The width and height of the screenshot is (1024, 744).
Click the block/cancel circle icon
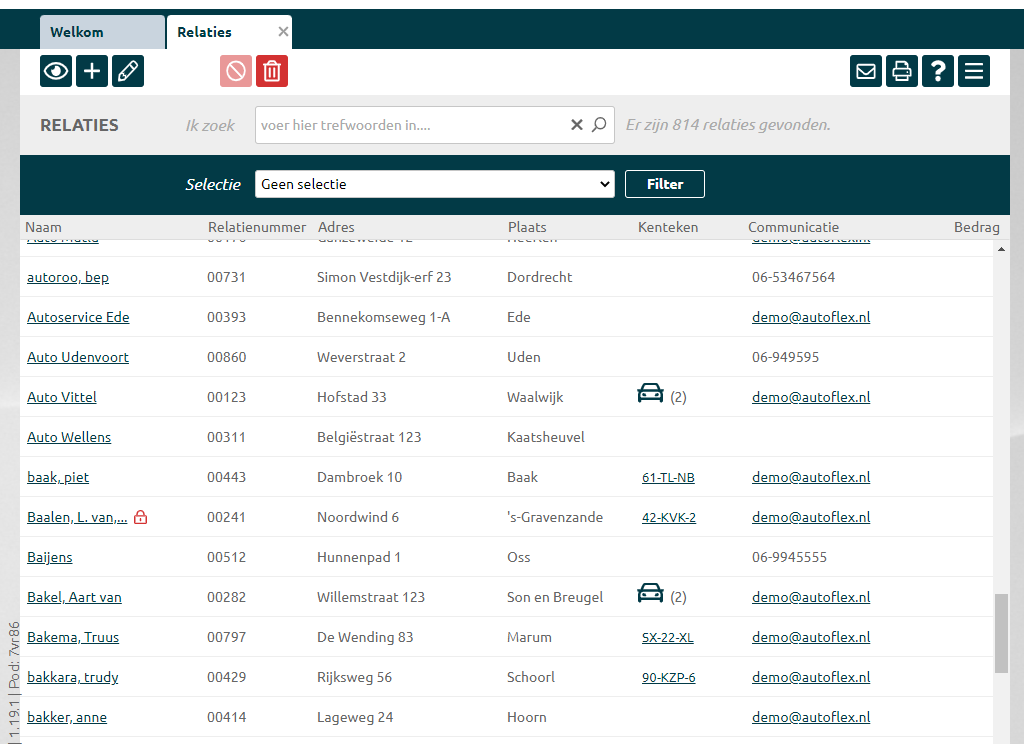236,71
